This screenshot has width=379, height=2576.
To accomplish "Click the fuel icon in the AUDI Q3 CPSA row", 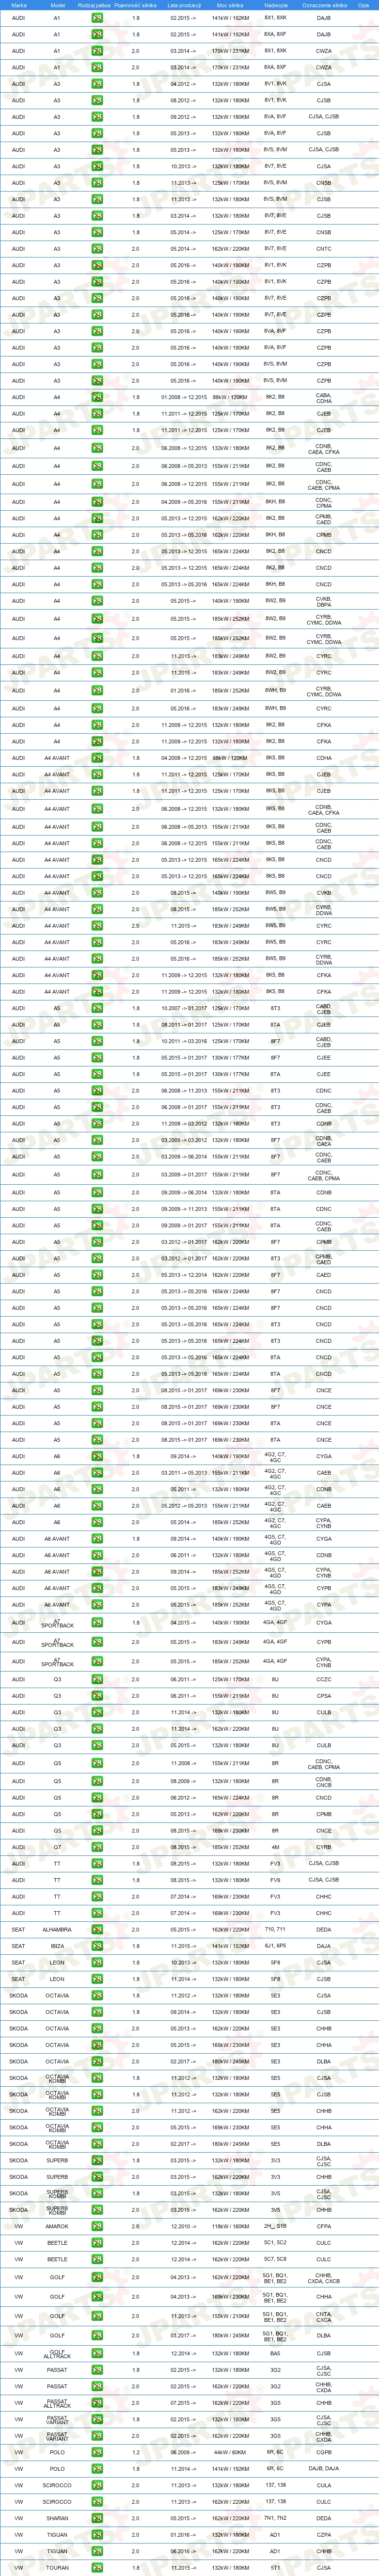I will tap(97, 1696).
